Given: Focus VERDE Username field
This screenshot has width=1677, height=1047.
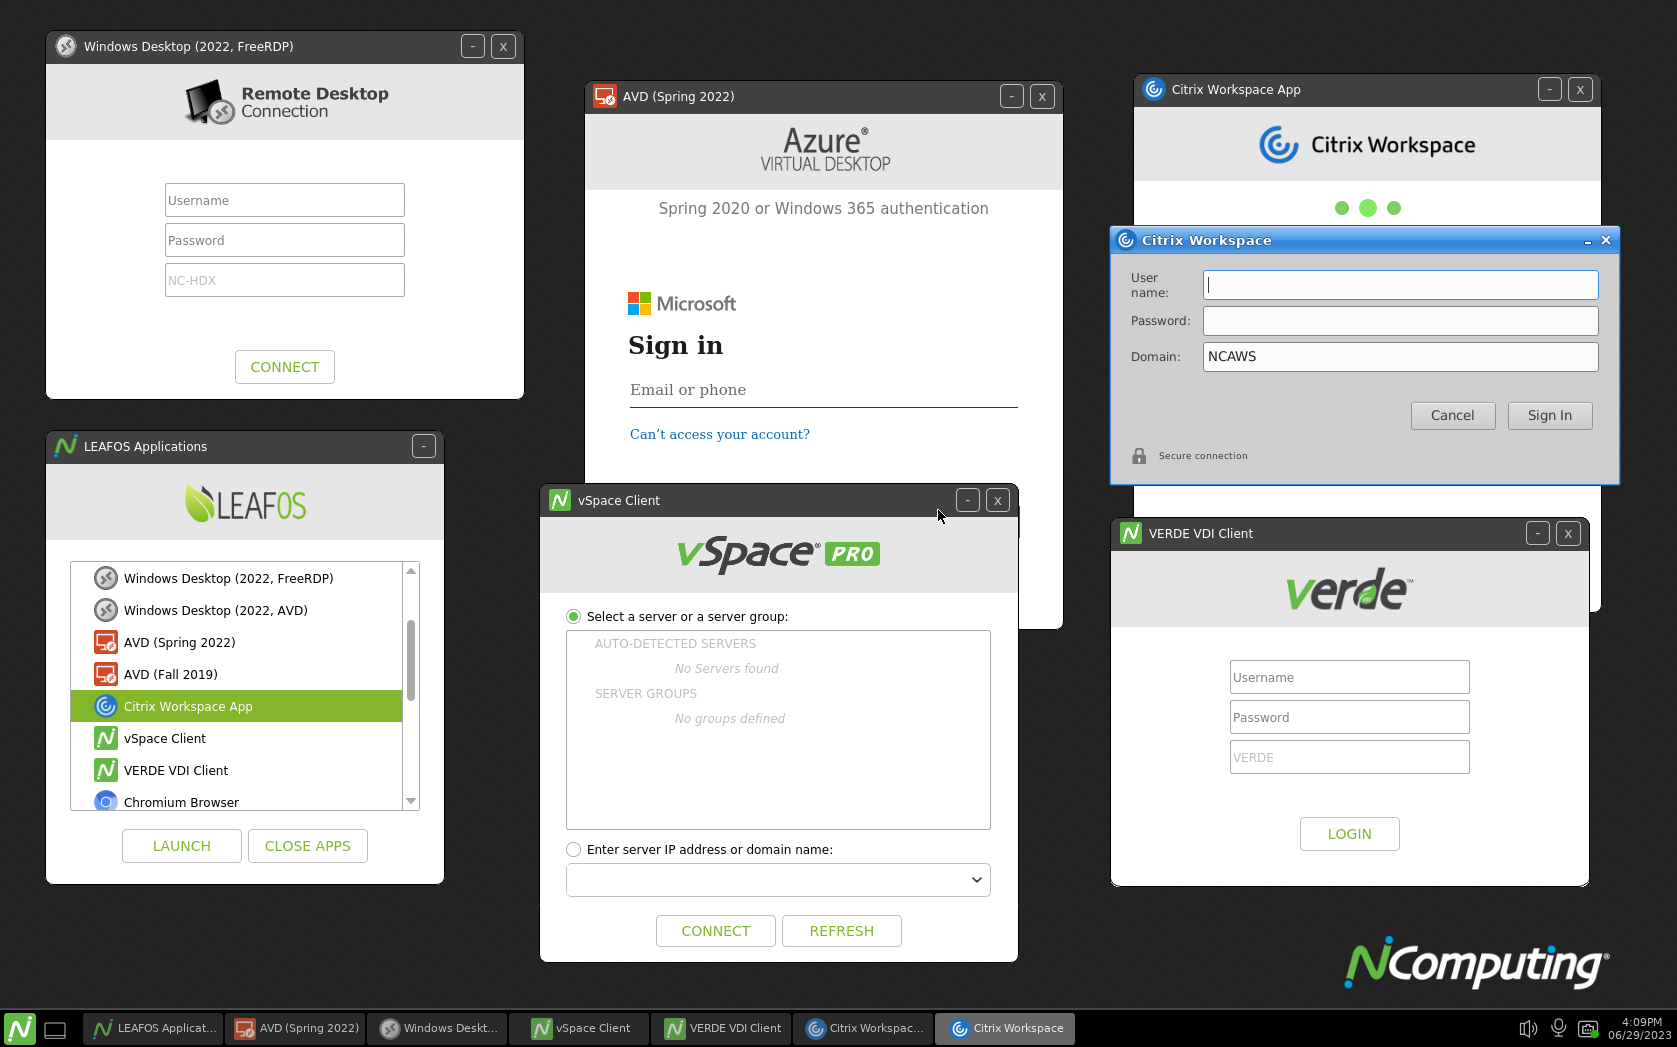Looking at the screenshot, I should point(1350,677).
